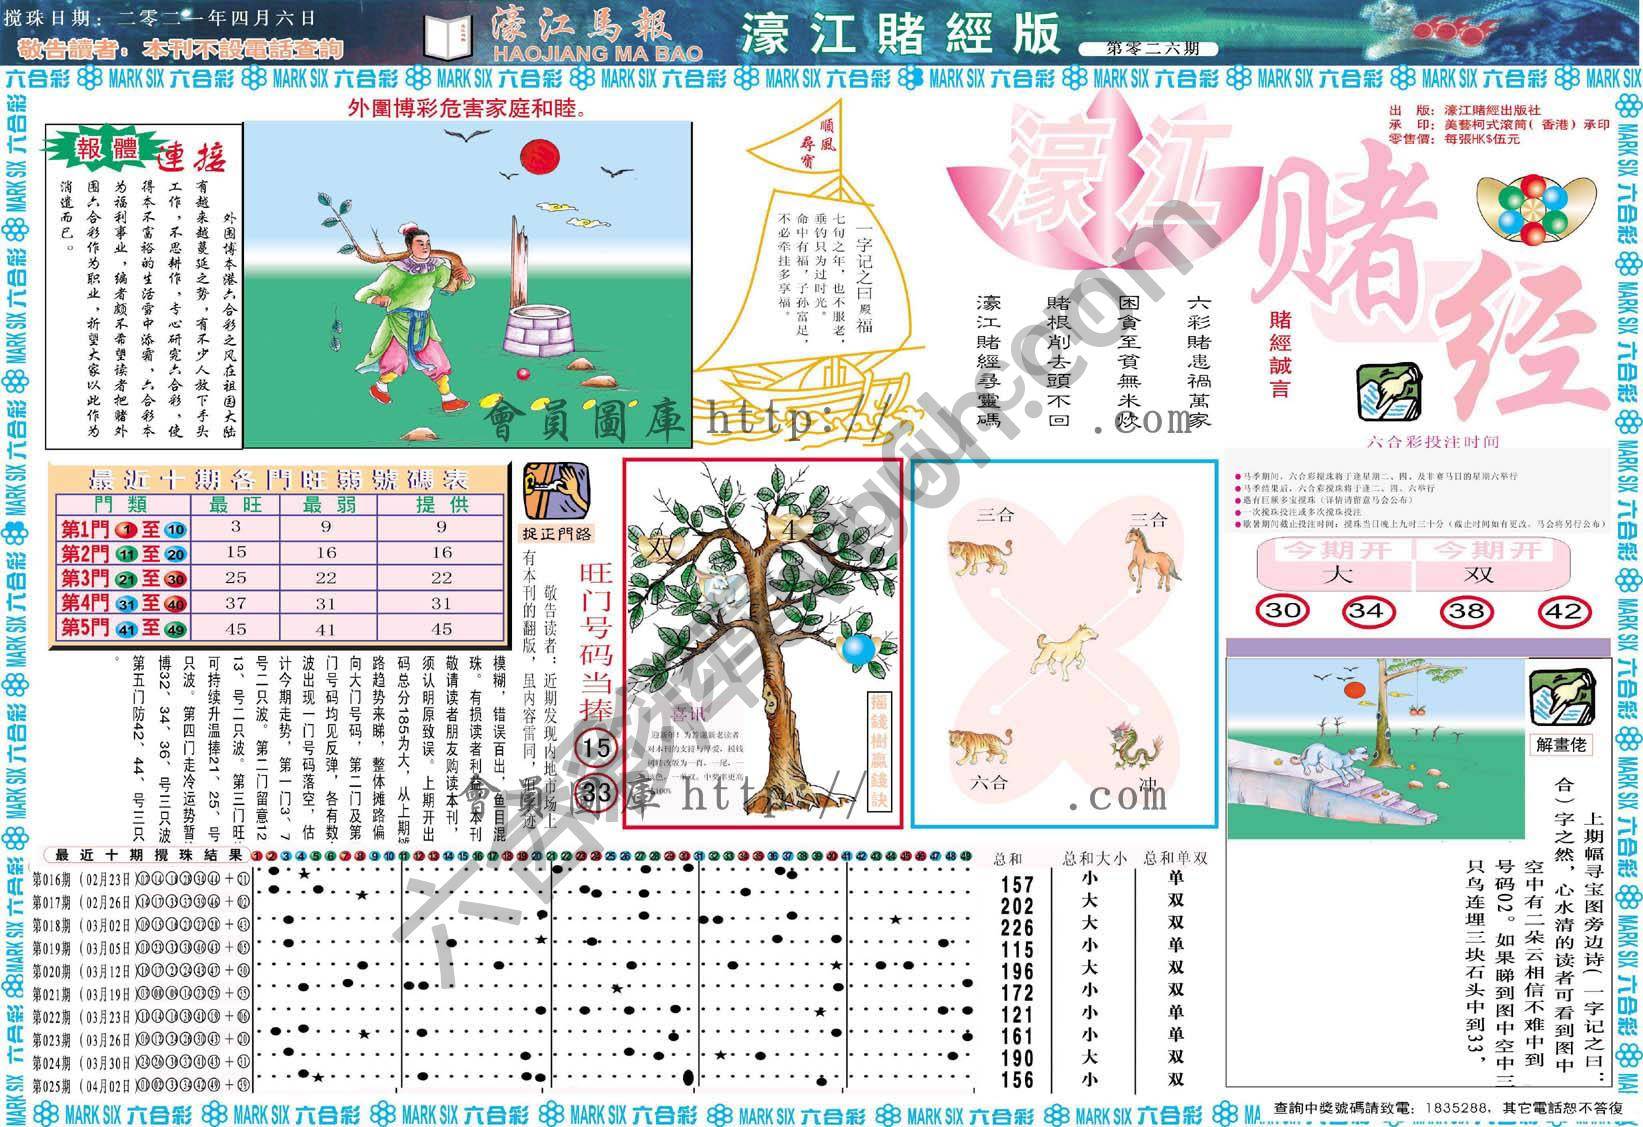Click the 总和 value 157

coord(1017,884)
